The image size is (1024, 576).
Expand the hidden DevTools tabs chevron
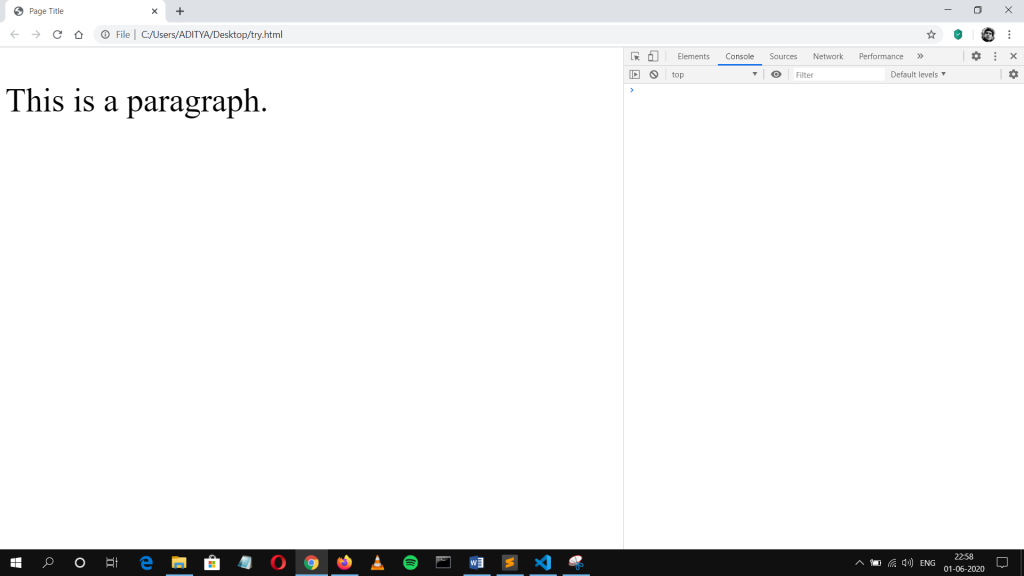tap(920, 57)
